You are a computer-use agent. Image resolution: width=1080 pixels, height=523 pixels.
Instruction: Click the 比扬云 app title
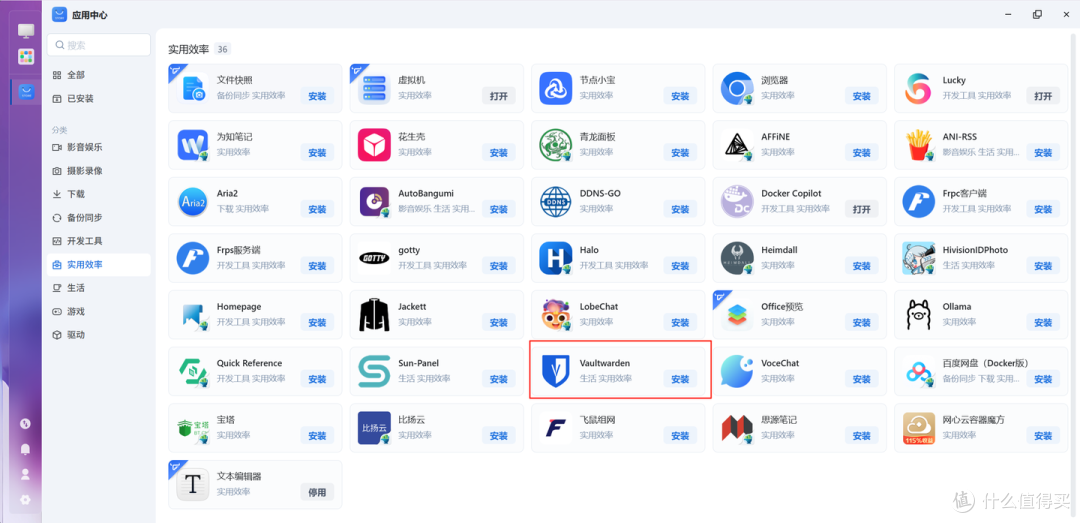pos(411,420)
